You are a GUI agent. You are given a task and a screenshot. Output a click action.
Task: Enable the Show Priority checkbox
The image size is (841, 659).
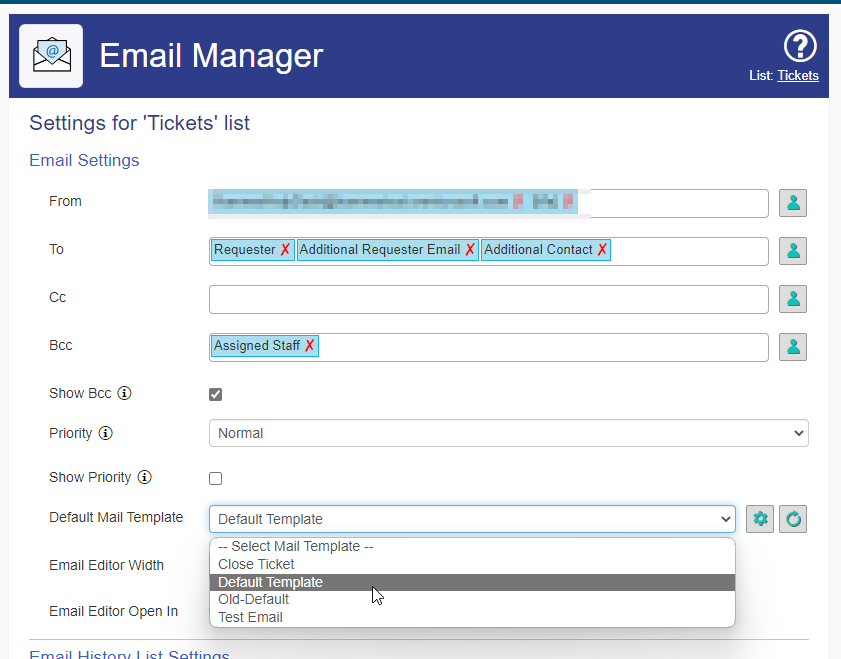click(216, 478)
